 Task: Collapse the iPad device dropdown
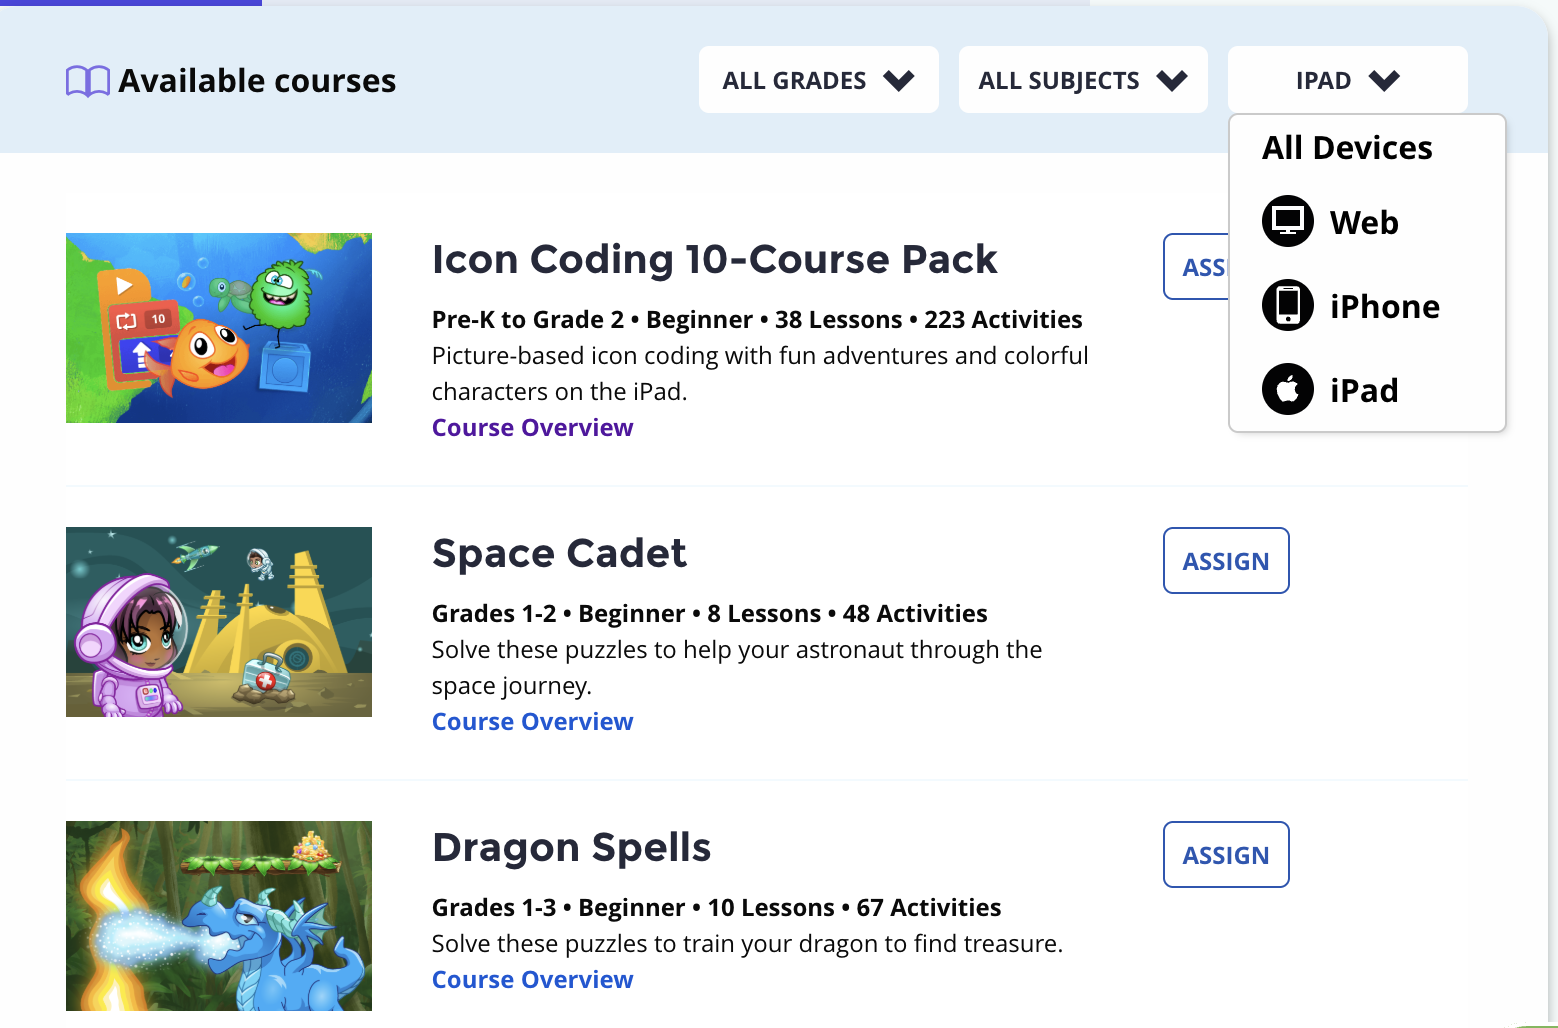1347,80
